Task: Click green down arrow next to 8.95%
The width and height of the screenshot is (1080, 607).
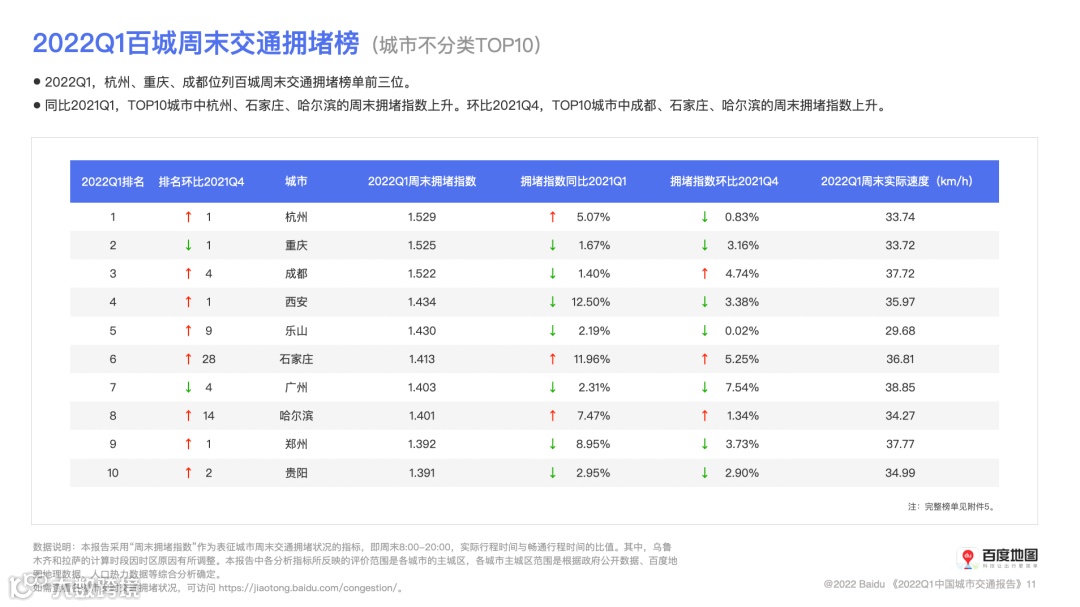Action: pos(552,444)
